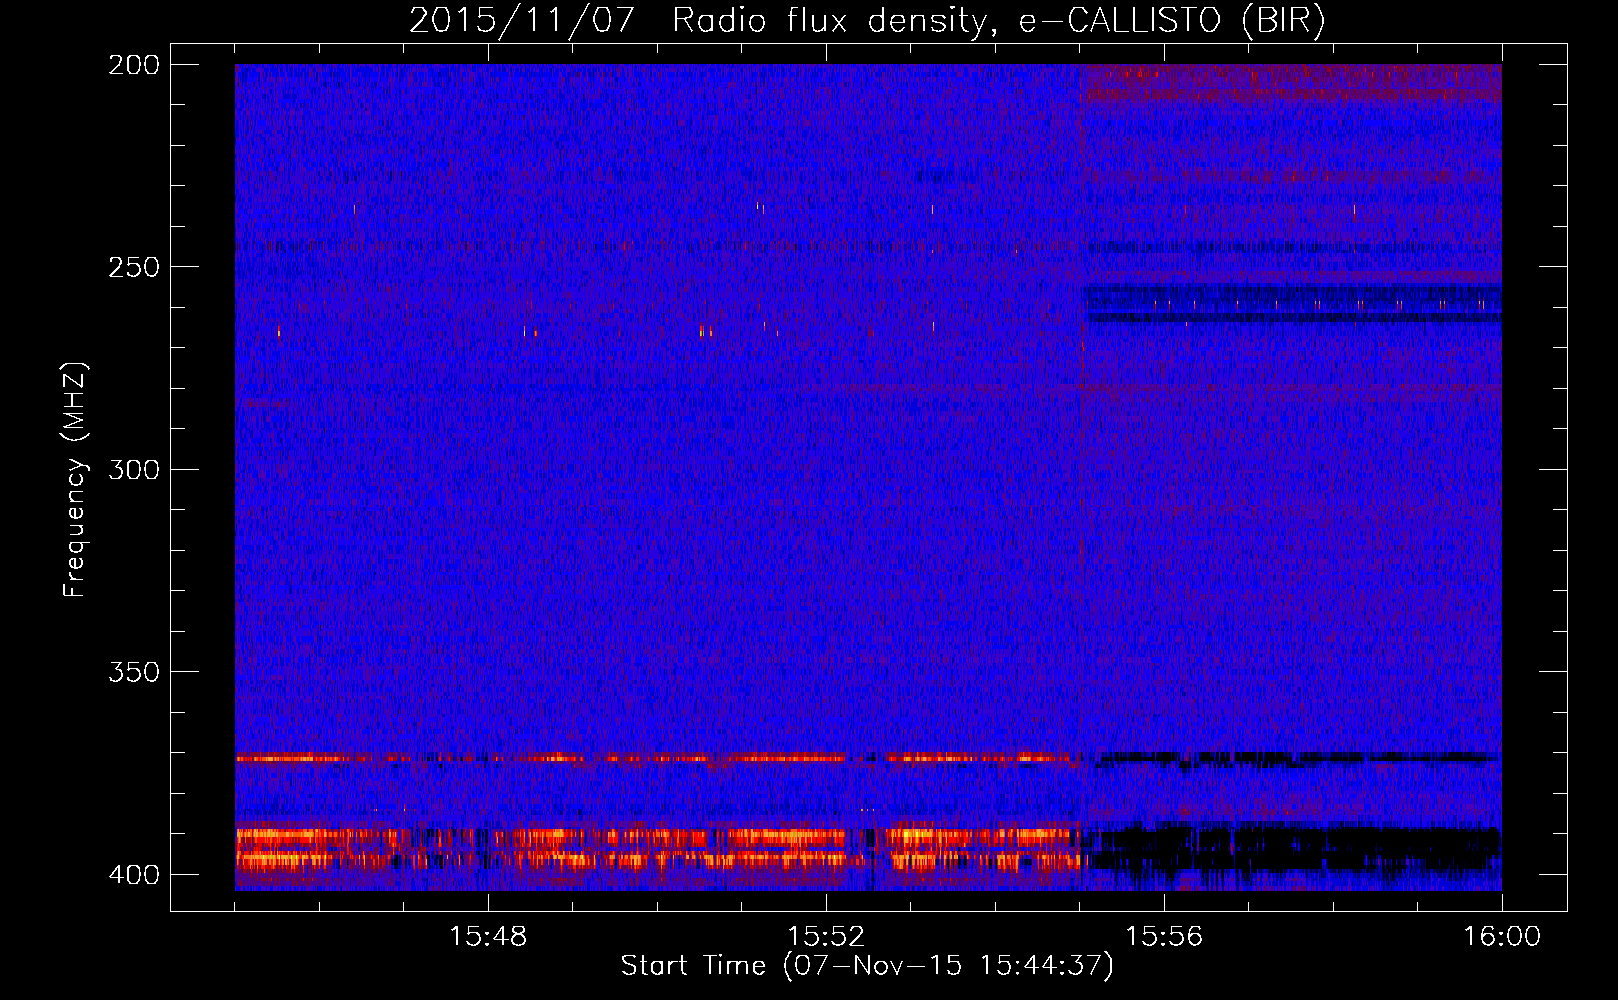Click the 350 frequency tick label
Image resolution: width=1618 pixels, height=1000 pixels.
click(134, 672)
